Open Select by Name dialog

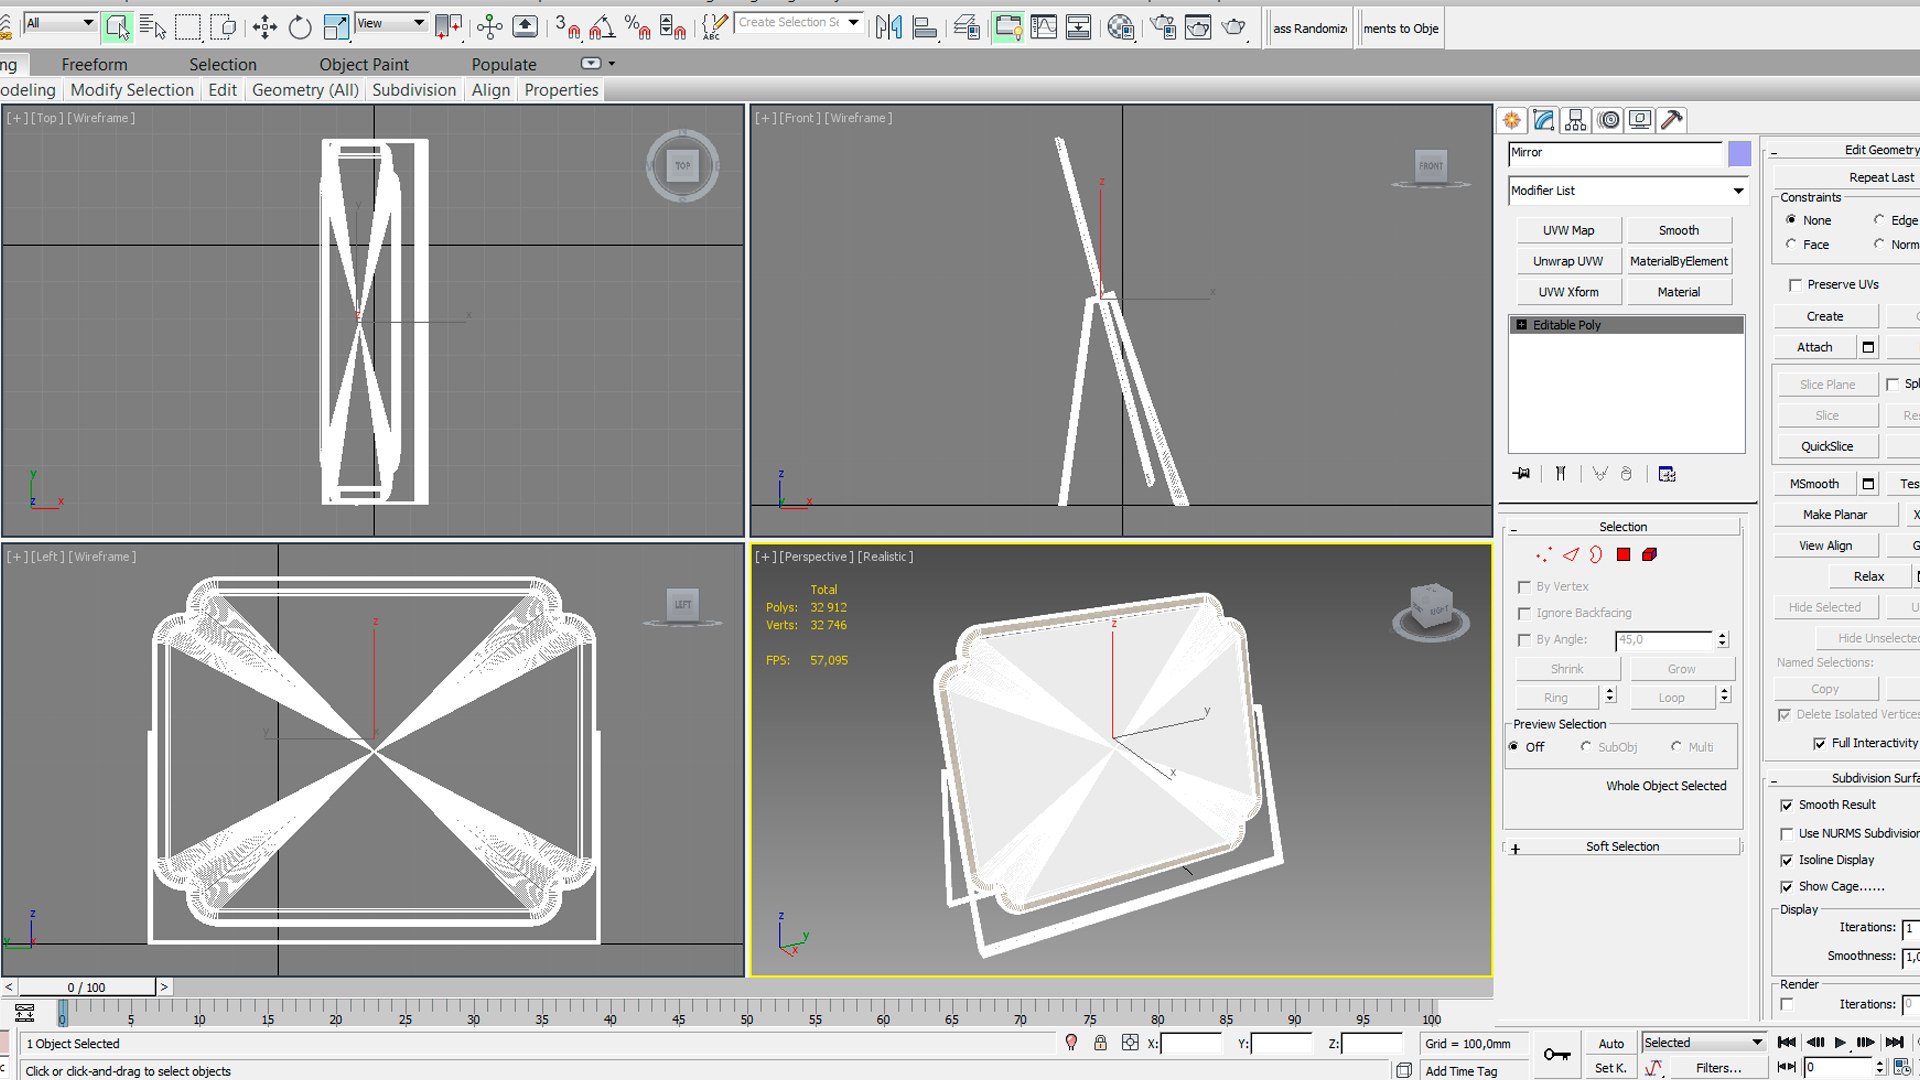point(153,27)
